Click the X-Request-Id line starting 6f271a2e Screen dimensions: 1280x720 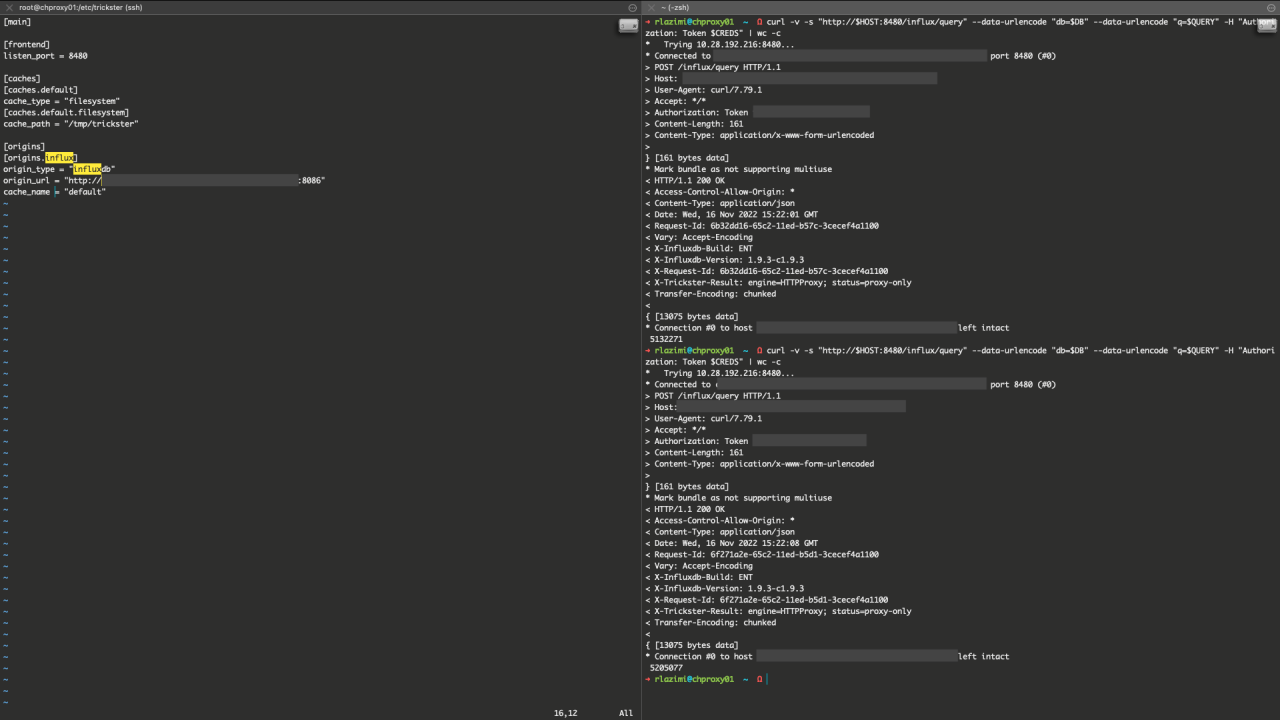point(766,600)
